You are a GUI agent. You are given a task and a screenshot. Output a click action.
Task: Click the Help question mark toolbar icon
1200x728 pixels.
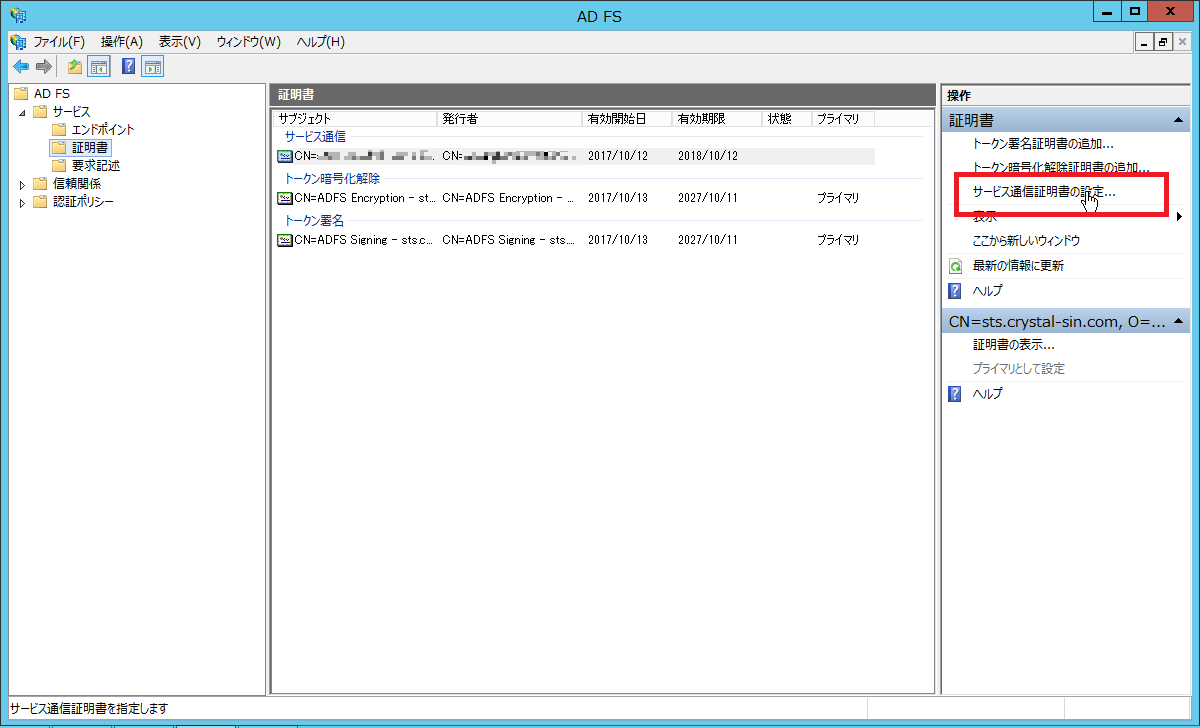[x=128, y=67]
